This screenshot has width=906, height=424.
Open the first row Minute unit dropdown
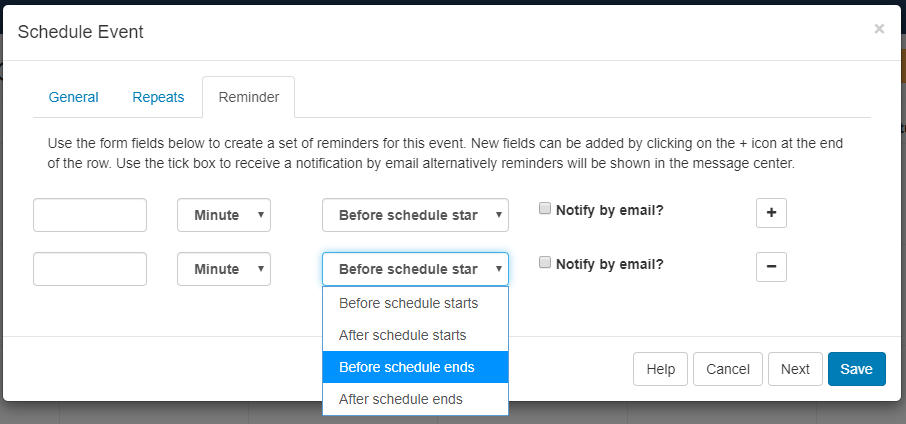click(224, 215)
